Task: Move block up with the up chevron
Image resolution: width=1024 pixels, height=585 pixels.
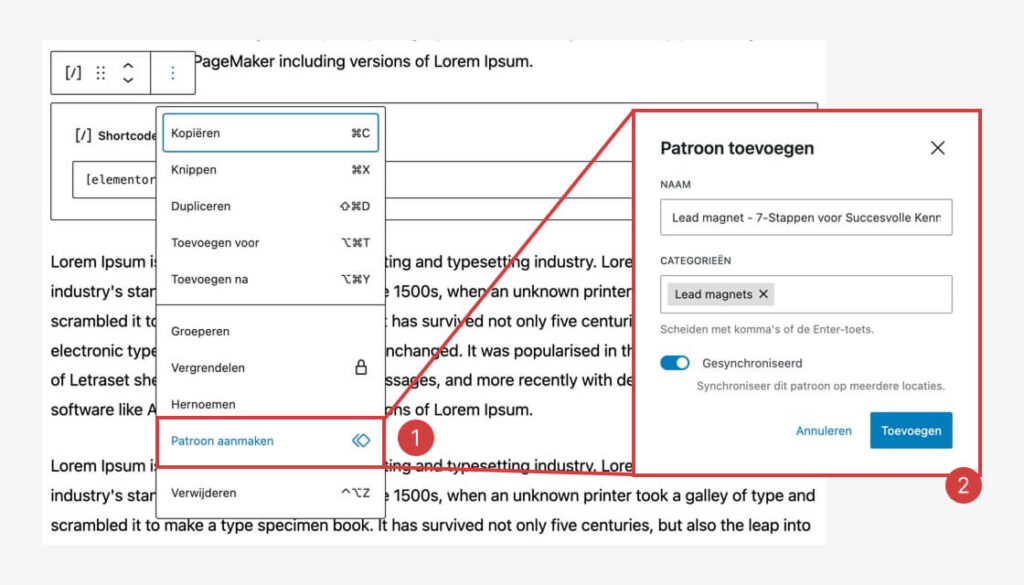Action: [x=128, y=66]
